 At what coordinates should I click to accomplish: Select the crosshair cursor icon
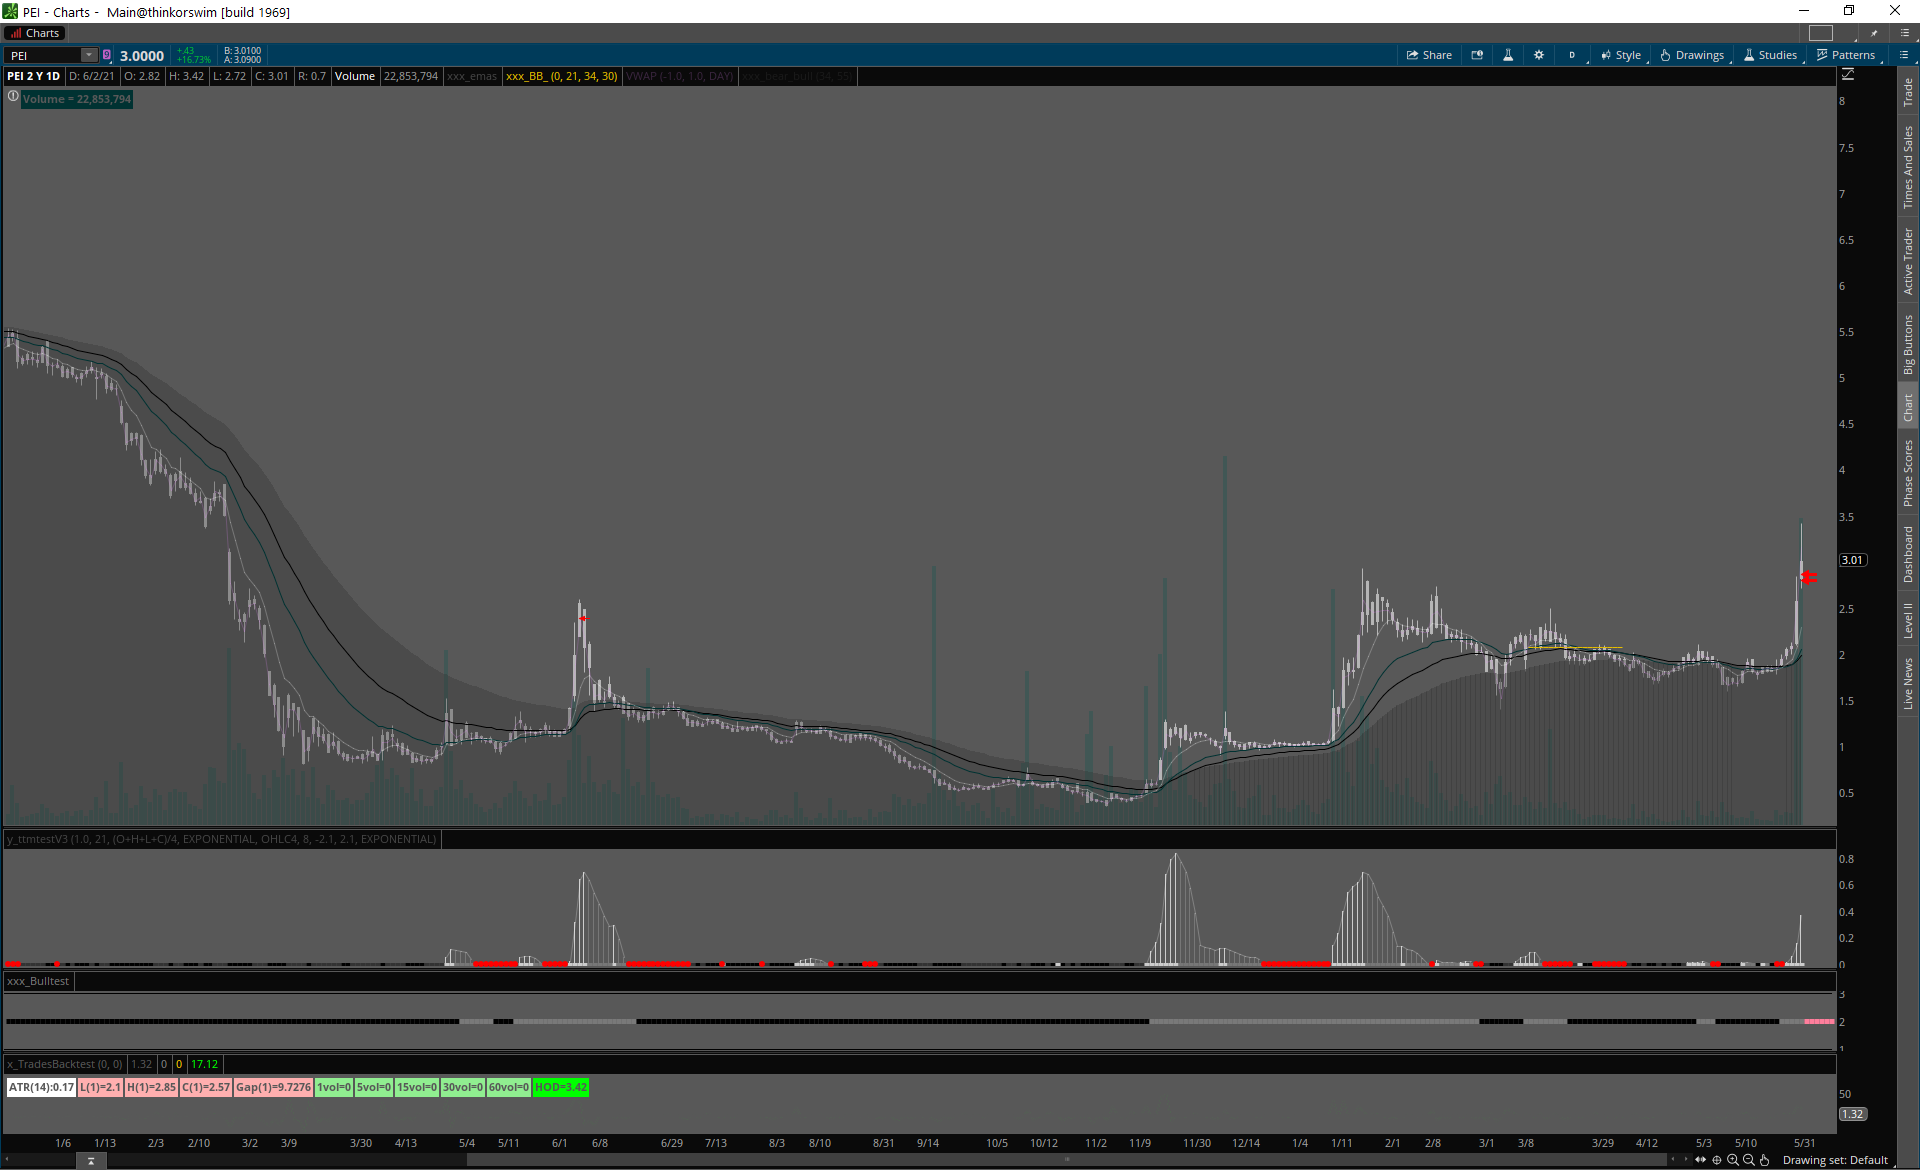1717,1160
